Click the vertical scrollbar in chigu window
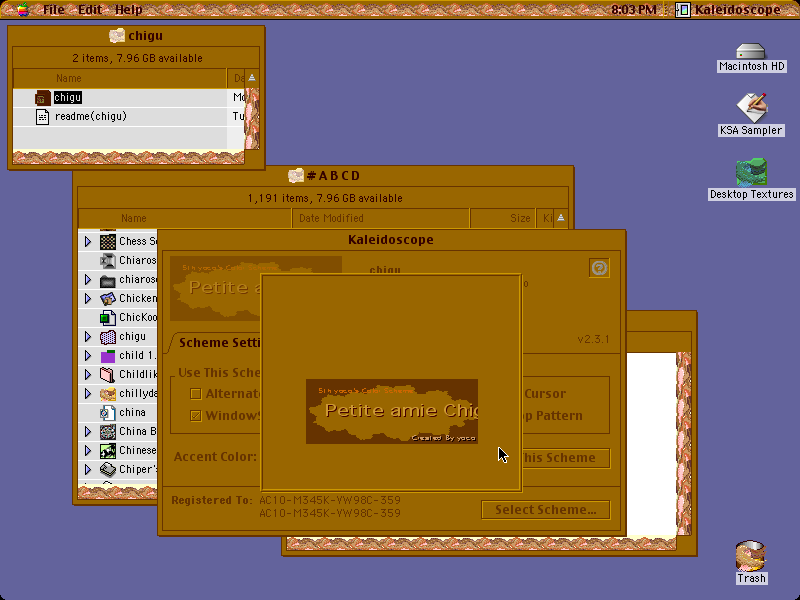Screen dimensions: 800x600 pyautogui.click(x=252, y=118)
